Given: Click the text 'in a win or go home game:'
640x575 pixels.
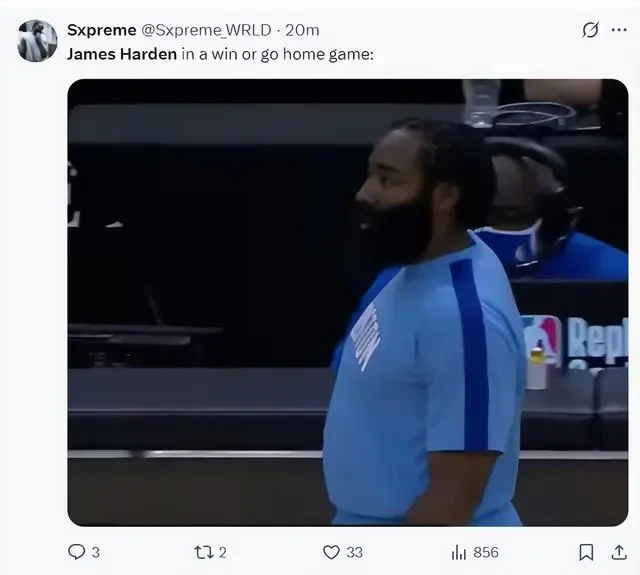Looking at the screenshot, I should (x=278, y=54).
